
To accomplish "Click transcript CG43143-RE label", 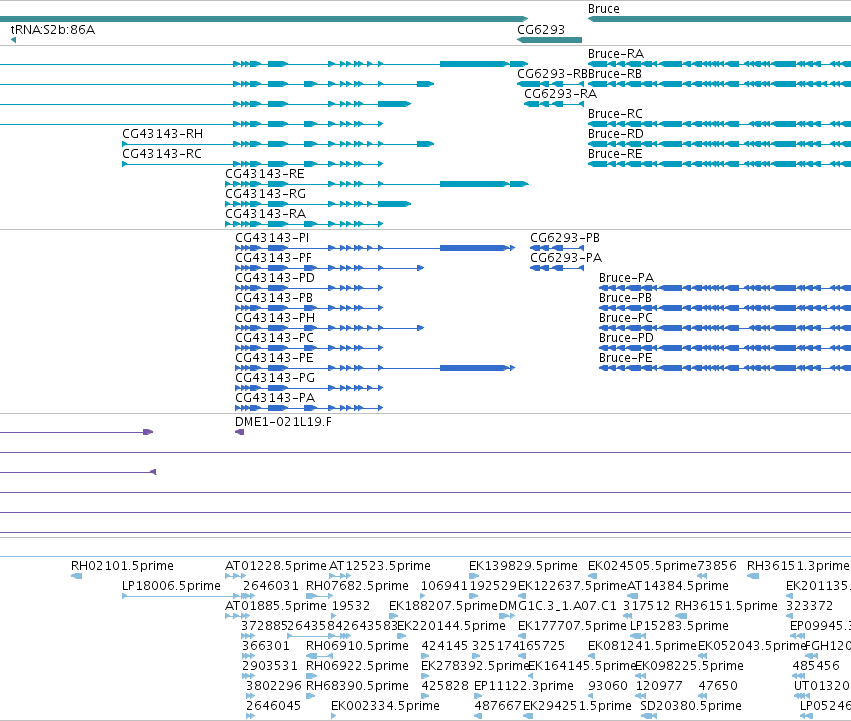I will pyautogui.click(x=265, y=174).
